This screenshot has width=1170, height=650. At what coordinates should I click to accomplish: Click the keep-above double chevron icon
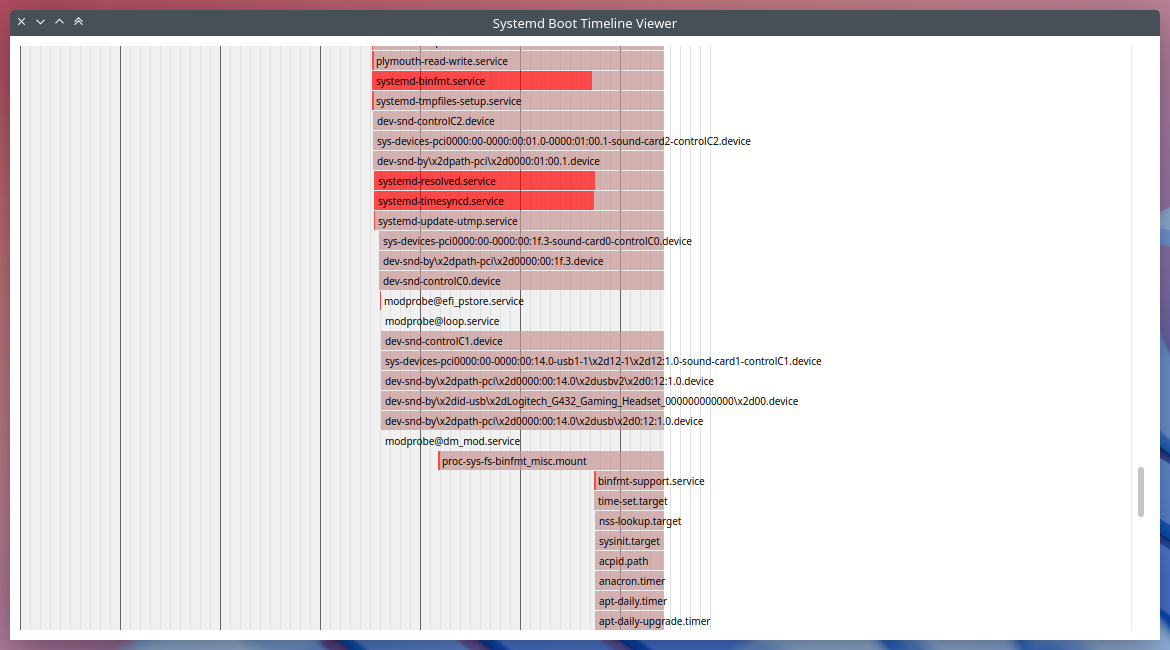[x=78, y=21]
